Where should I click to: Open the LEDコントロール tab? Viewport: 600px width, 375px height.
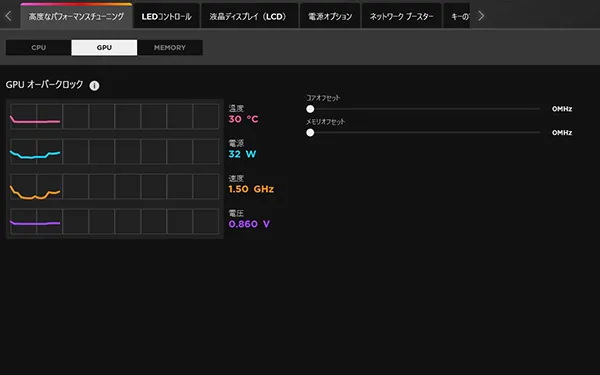click(166, 16)
